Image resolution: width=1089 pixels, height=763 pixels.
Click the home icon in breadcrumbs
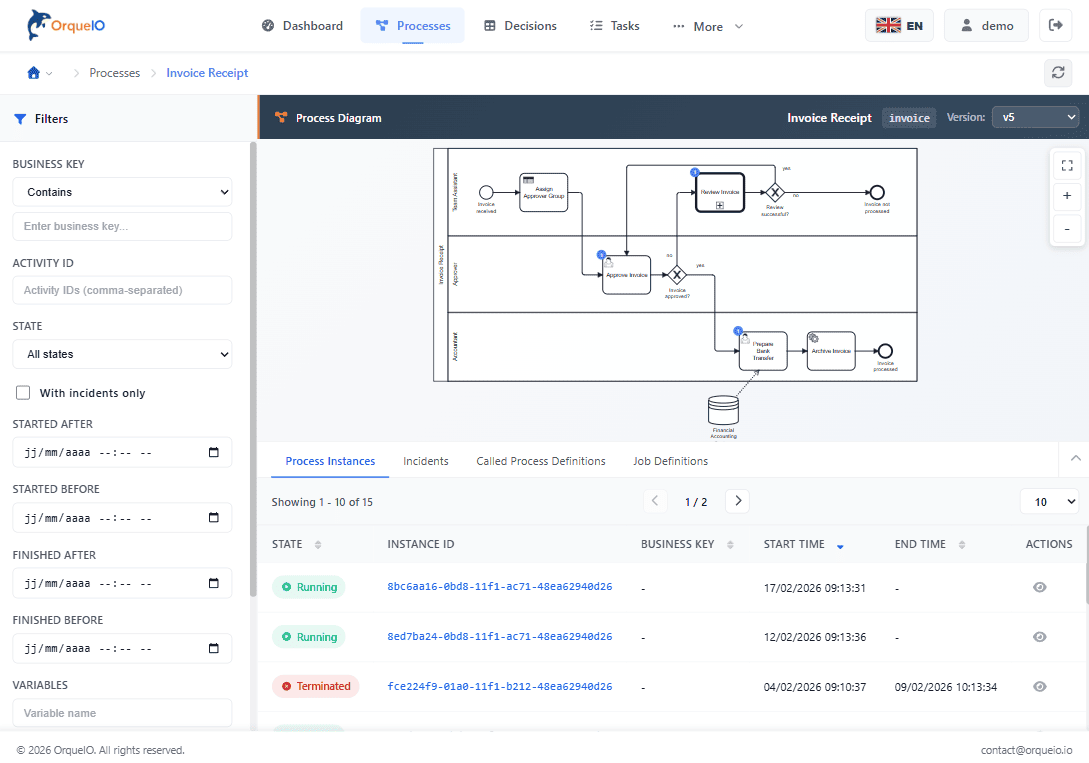pos(33,73)
